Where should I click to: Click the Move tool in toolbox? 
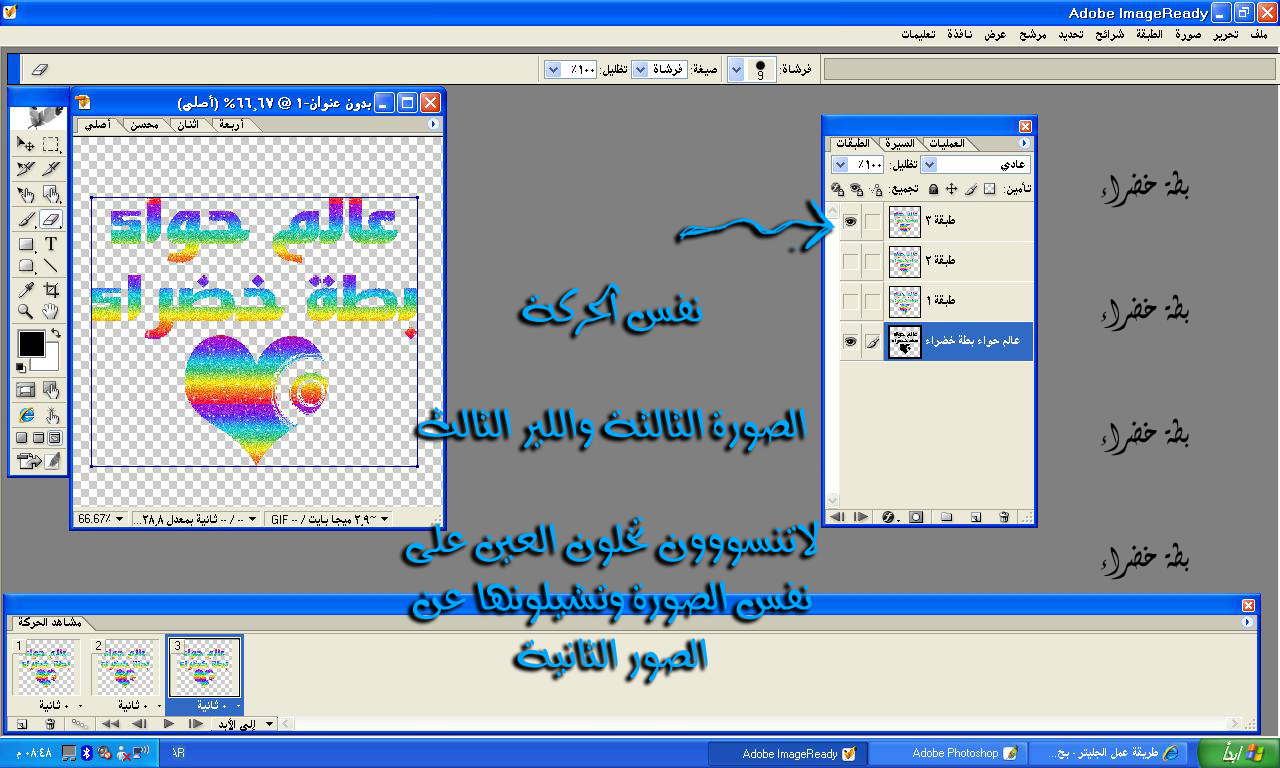27,145
